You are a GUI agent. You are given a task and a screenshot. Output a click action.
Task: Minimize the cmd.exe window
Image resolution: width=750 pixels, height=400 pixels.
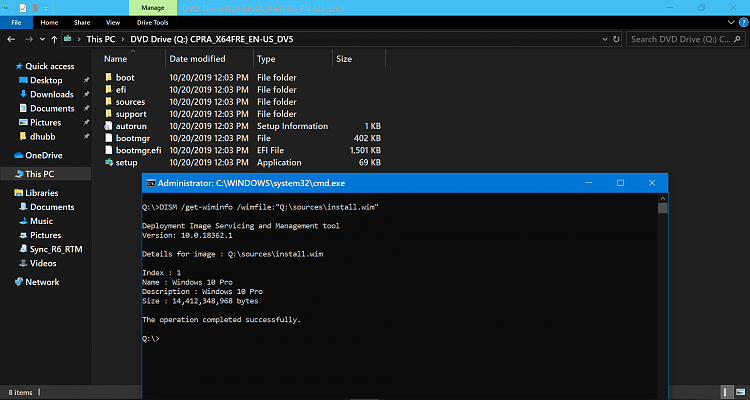pyautogui.click(x=589, y=183)
